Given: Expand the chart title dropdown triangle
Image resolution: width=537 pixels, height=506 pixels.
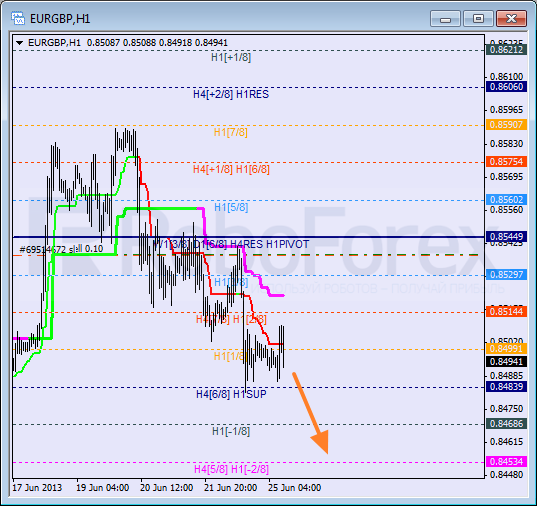Looking at the screenshot, I should (x=20, y=43).
